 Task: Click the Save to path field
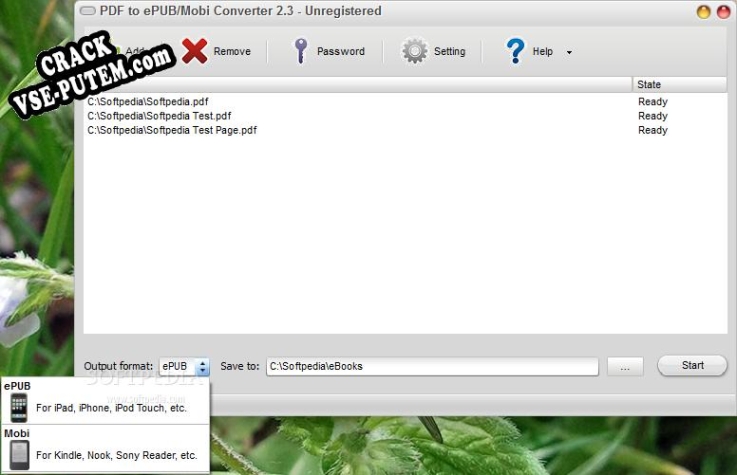click(x=432, y=366)
